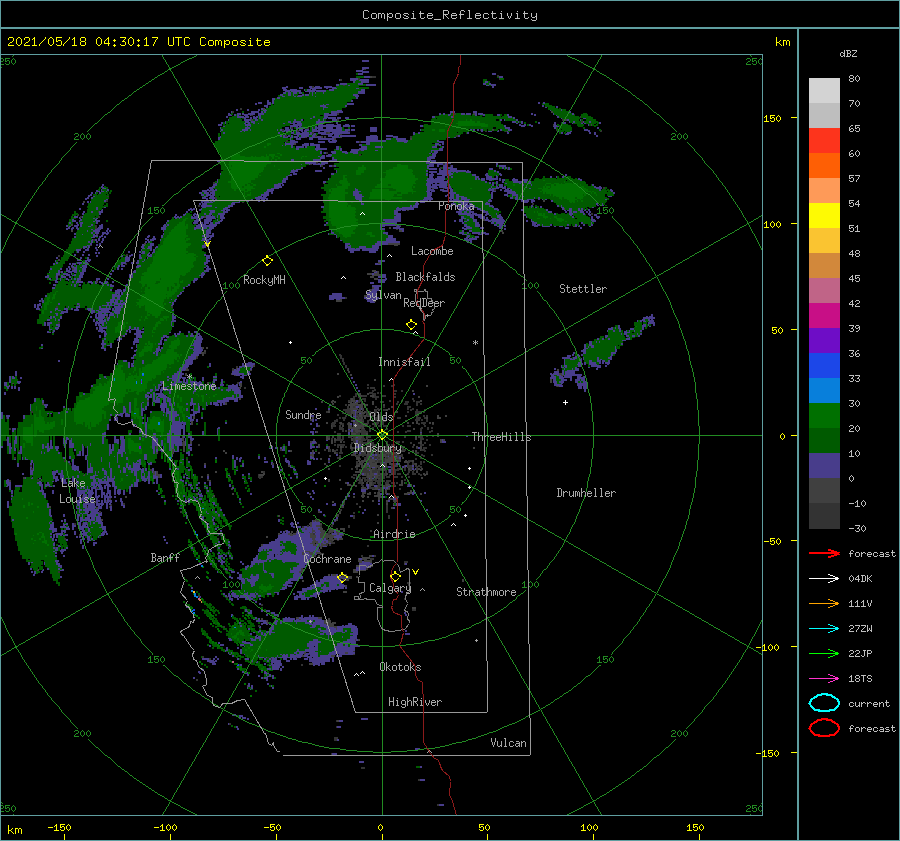The image size is (900, 841).
Task: Select yellow diamond marker beside RockyMH
Action: click(267, 261)
